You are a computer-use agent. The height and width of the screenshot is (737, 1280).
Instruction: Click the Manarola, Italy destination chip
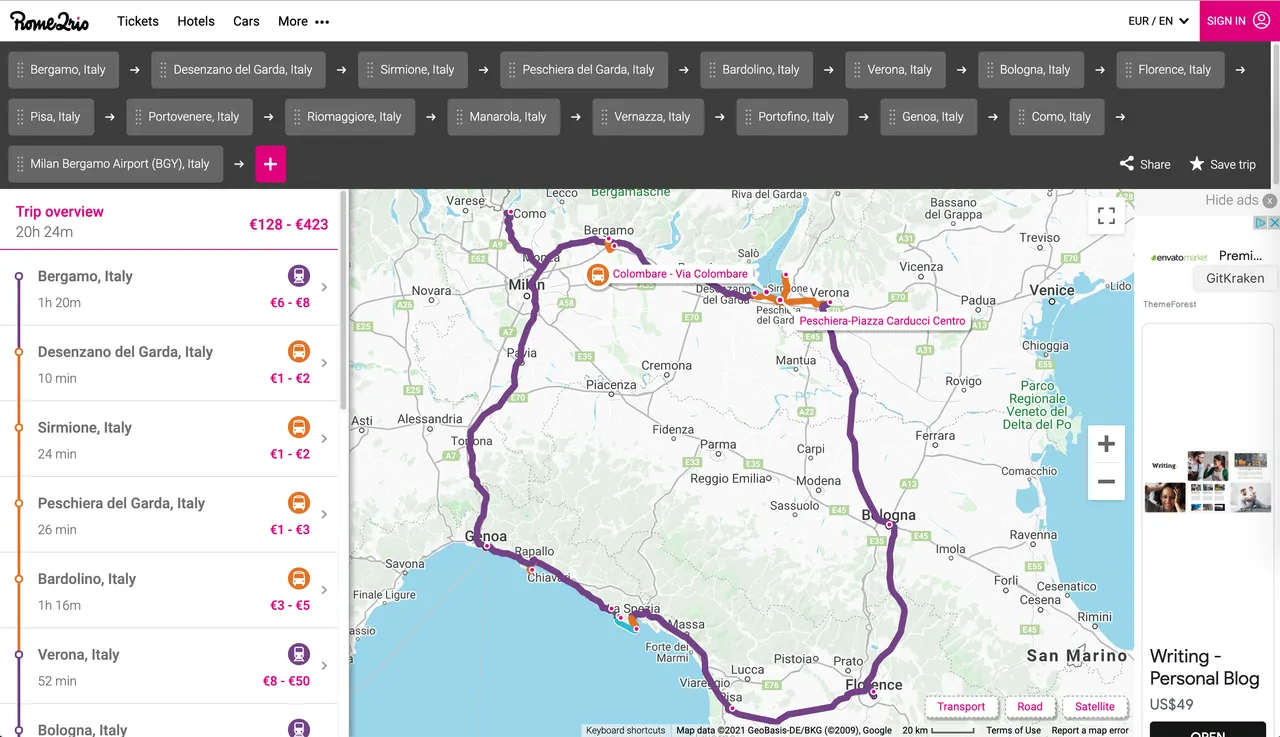503,117
